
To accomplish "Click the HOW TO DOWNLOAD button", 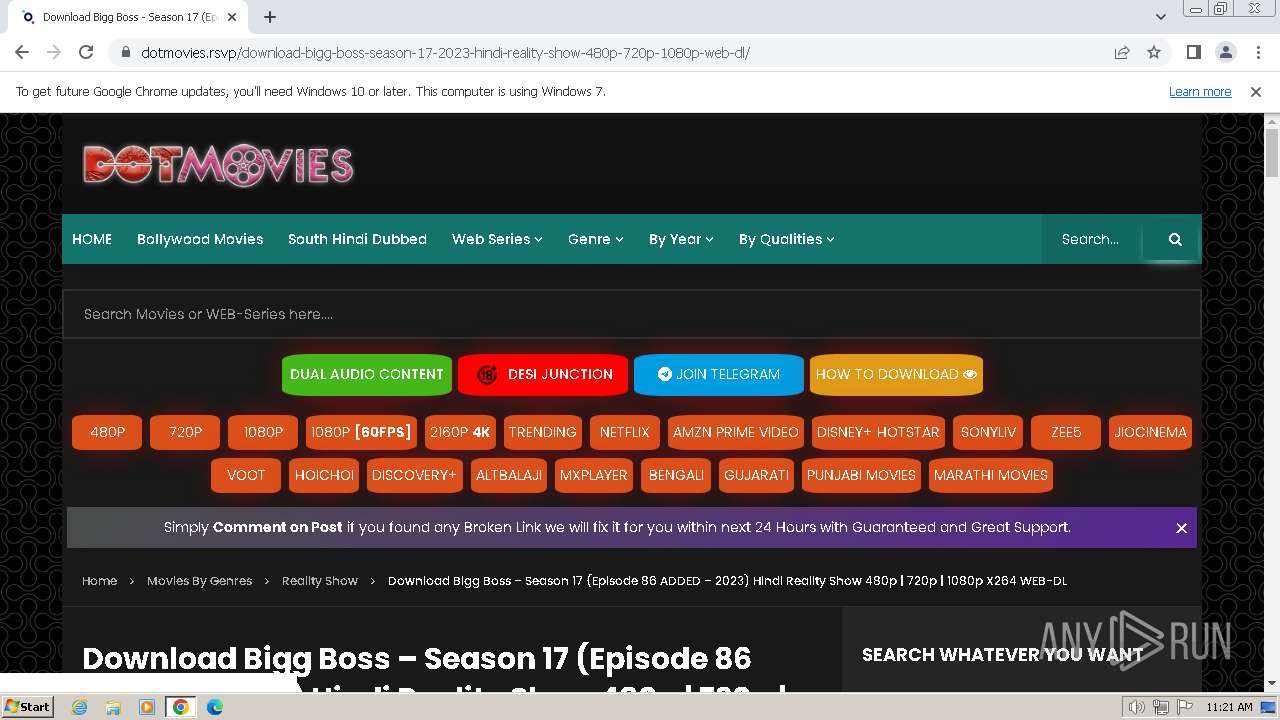I will (896, 374).
